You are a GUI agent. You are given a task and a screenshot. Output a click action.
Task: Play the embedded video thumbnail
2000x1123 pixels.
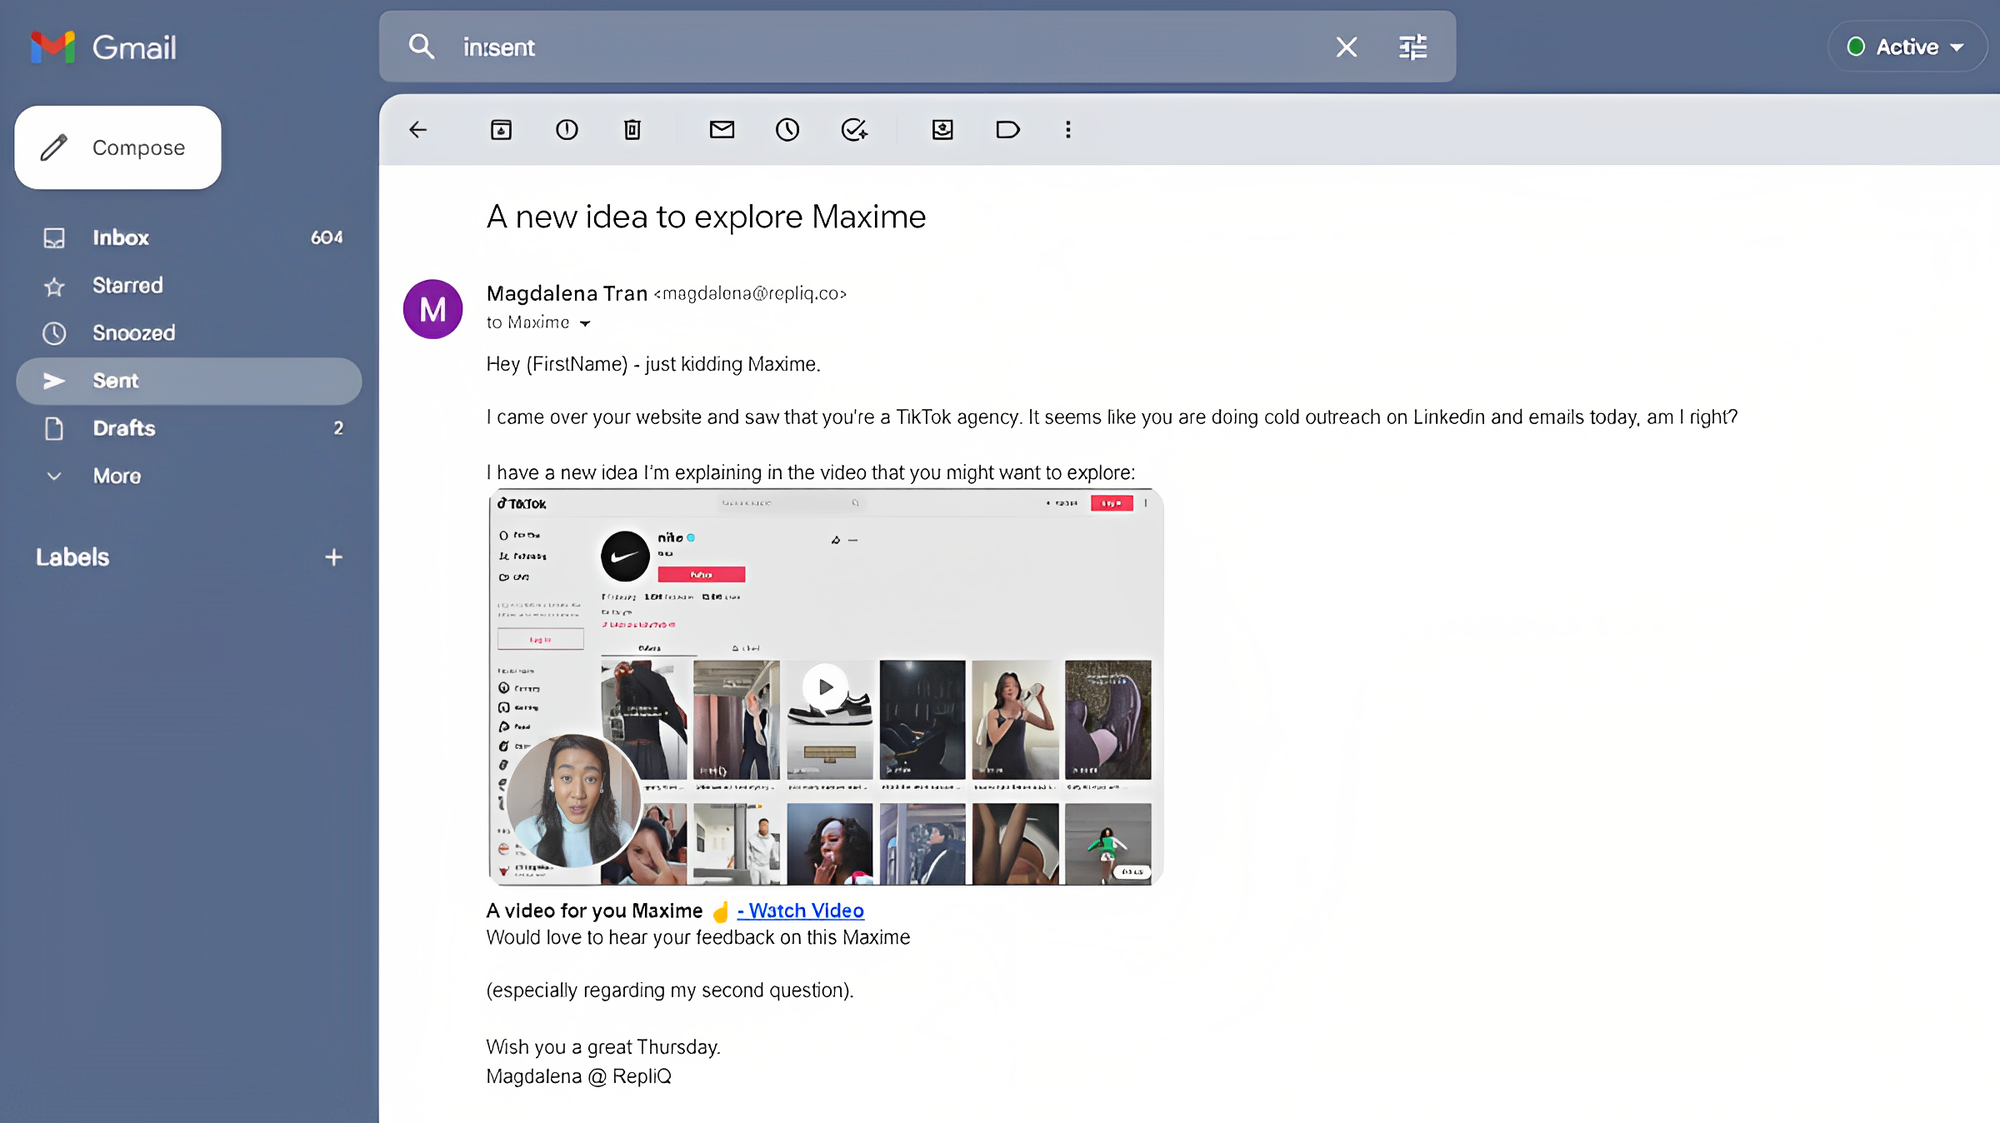825,687
